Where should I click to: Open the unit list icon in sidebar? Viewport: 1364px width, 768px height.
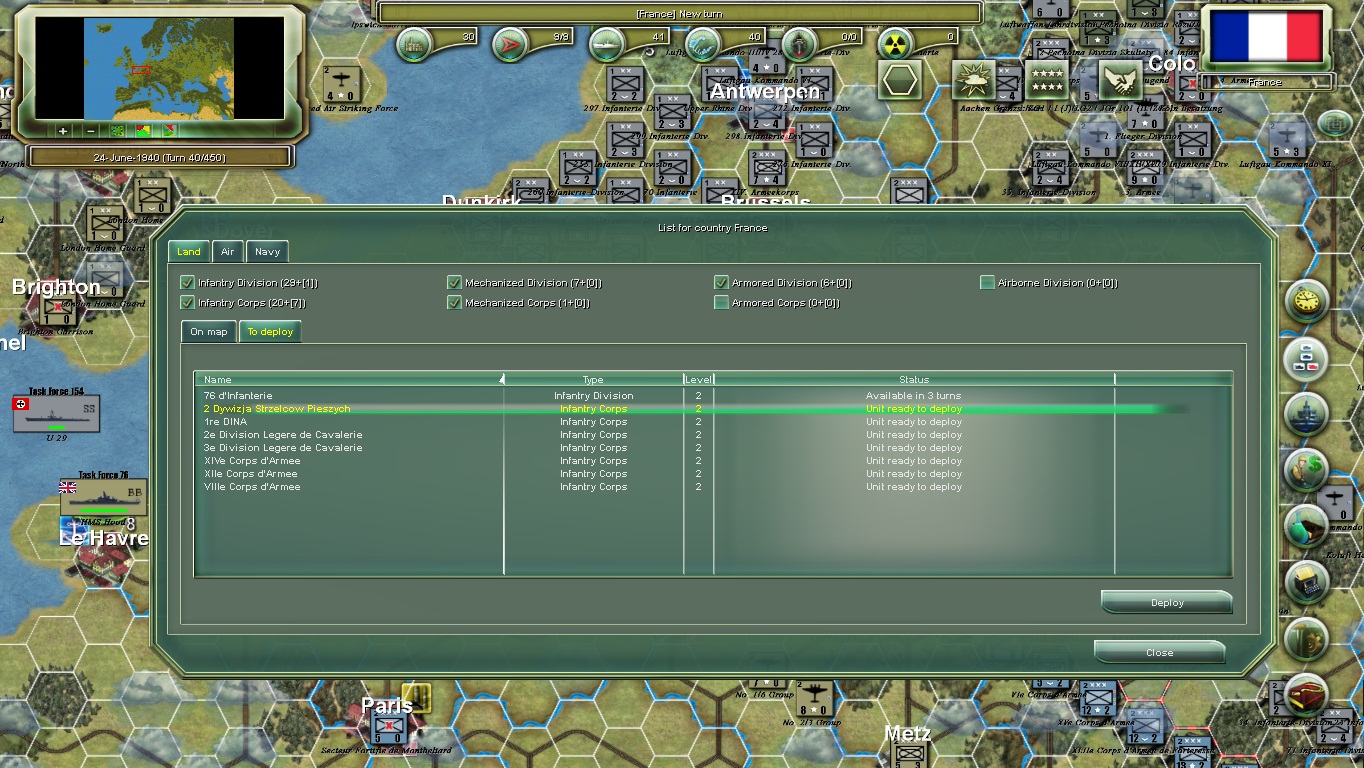[1306, 358]
